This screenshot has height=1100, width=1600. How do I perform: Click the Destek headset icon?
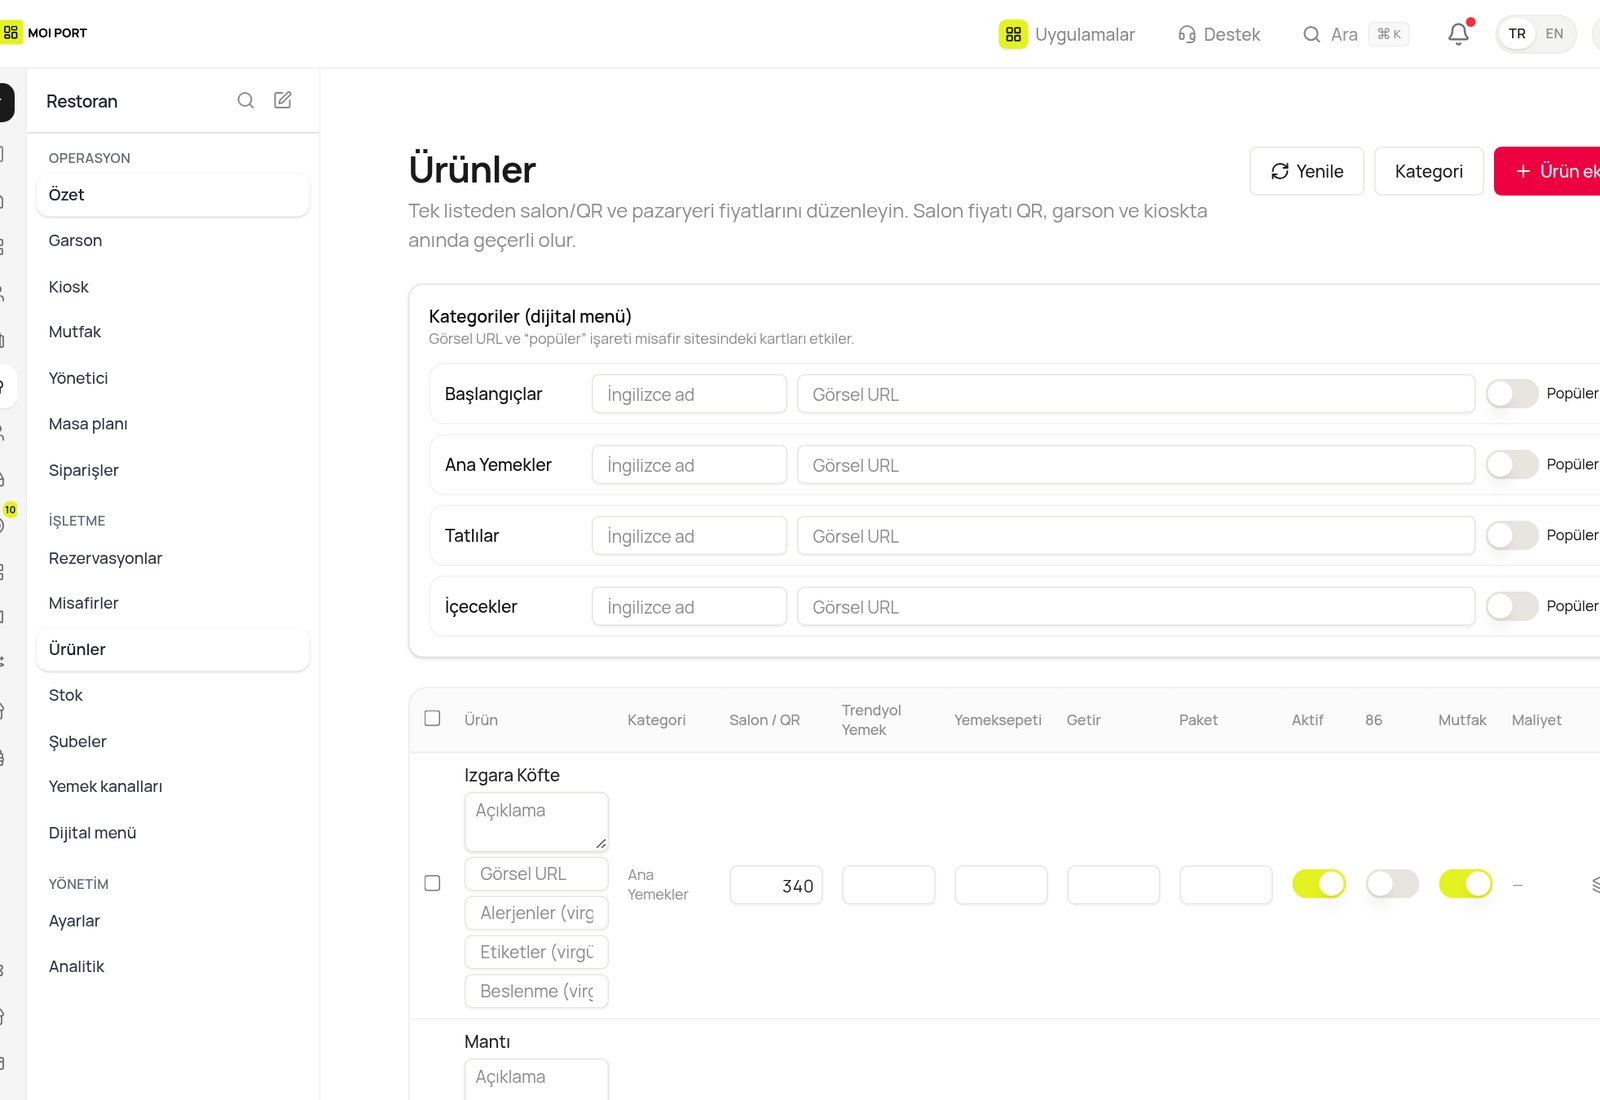pyautogui.click(x=1187, y=34)
